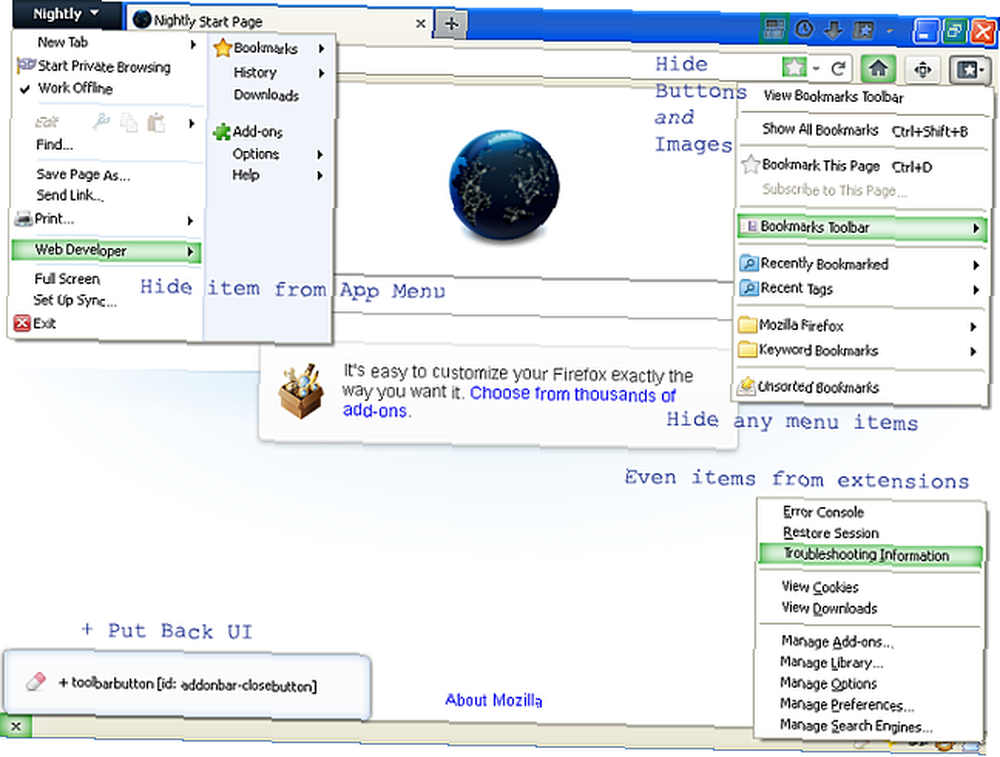The width and height of the screenshot is (1000, 757).
Task: Close the add-on bar with X button
Action: click(16, 726)
